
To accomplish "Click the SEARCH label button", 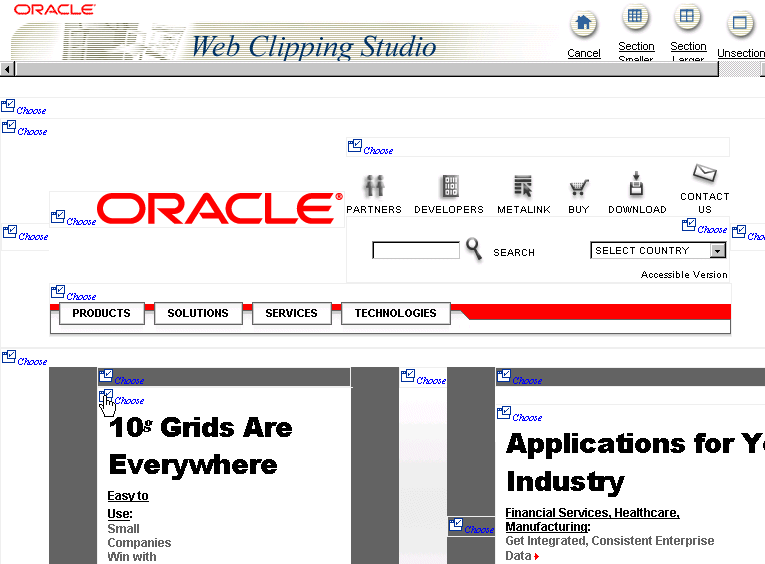I will pyautogui.click(x=514, y=253).
